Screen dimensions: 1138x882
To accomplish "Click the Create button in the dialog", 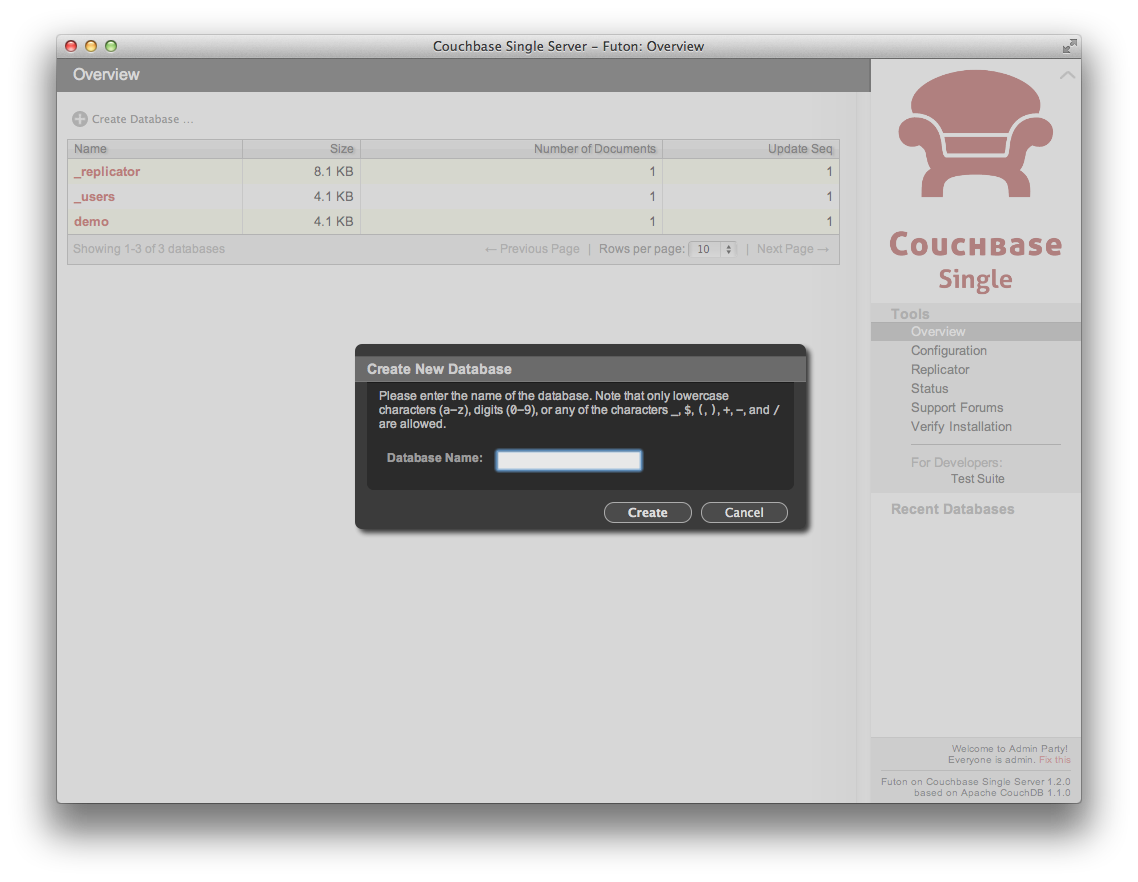I will point(647,513).
